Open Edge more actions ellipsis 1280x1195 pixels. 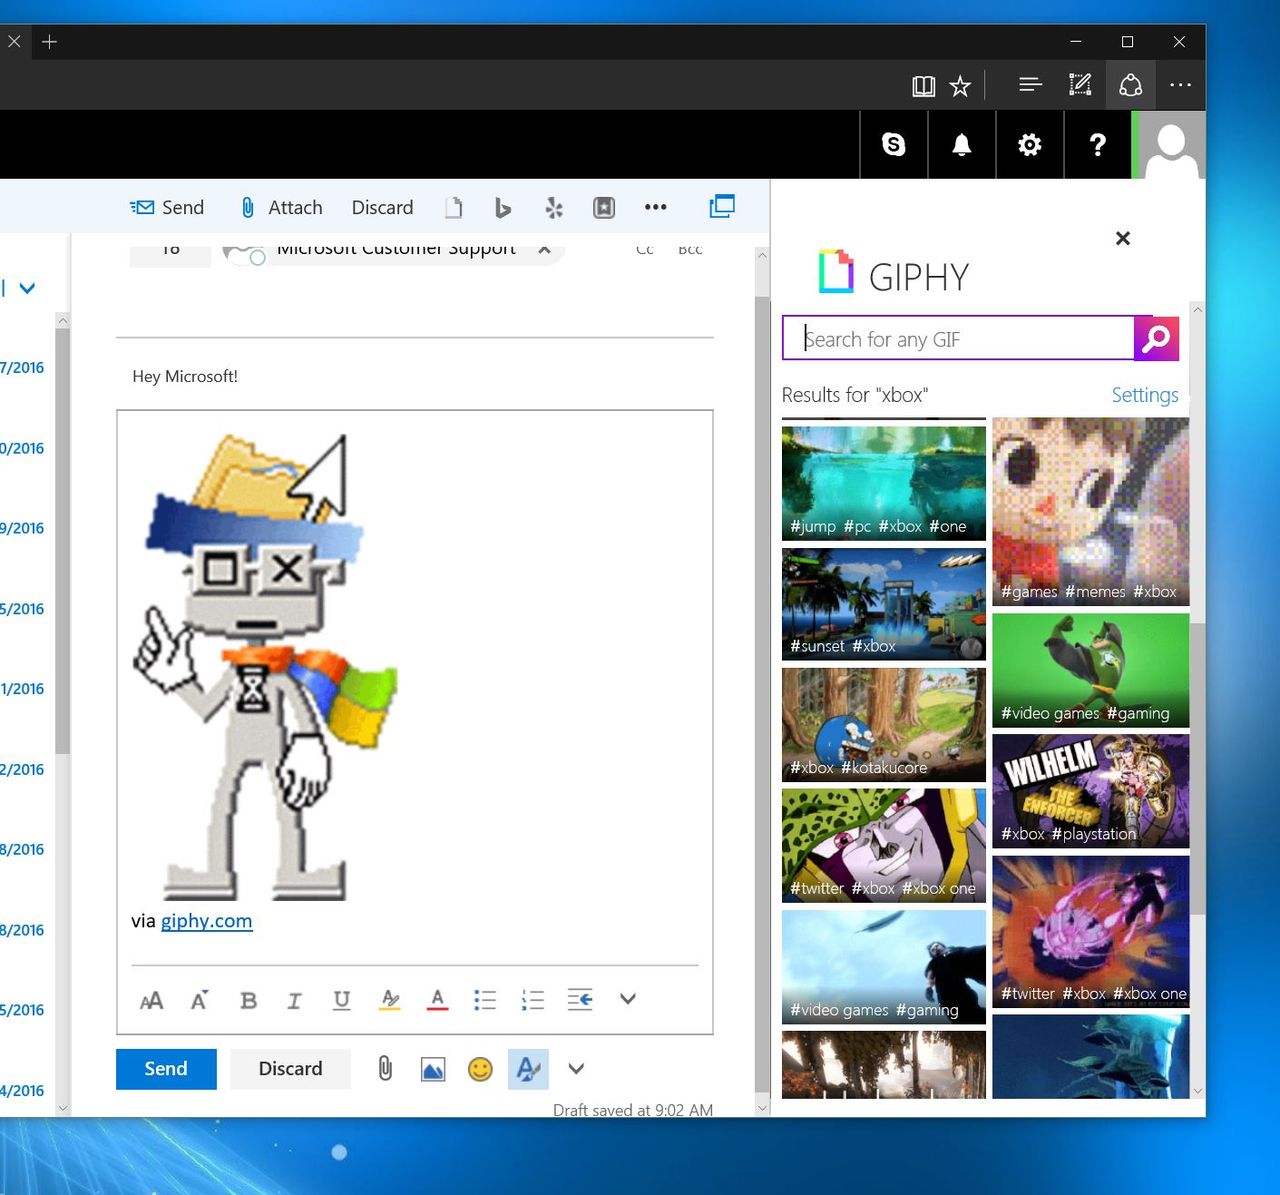1181,85
